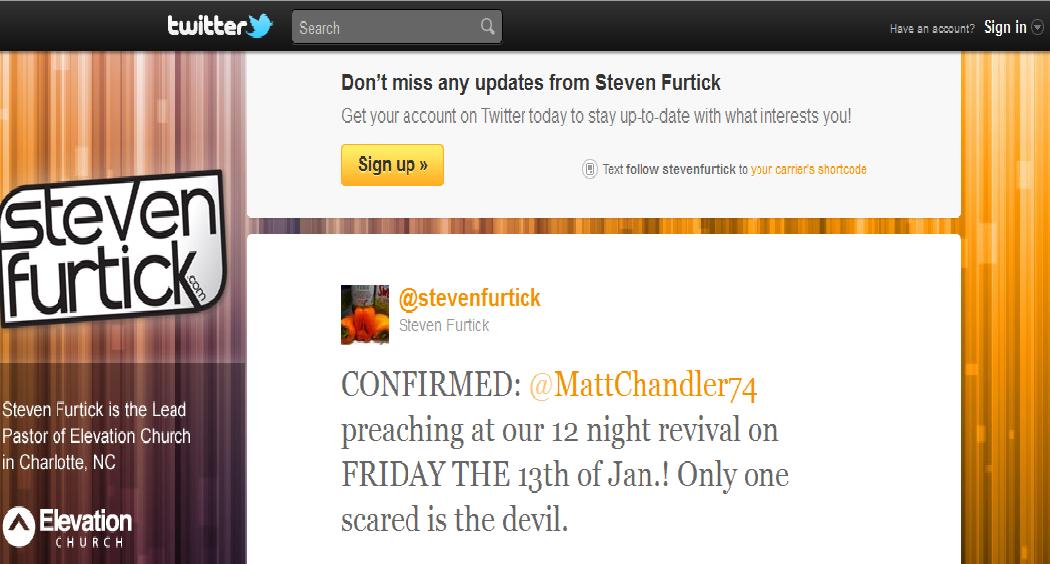Open the StevenFurtick.com logo badge

pos(112,249)
